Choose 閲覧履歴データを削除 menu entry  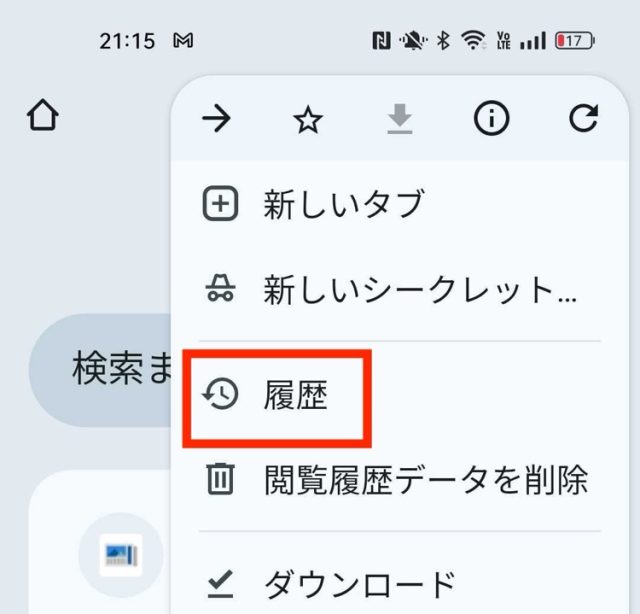(399, 479)
